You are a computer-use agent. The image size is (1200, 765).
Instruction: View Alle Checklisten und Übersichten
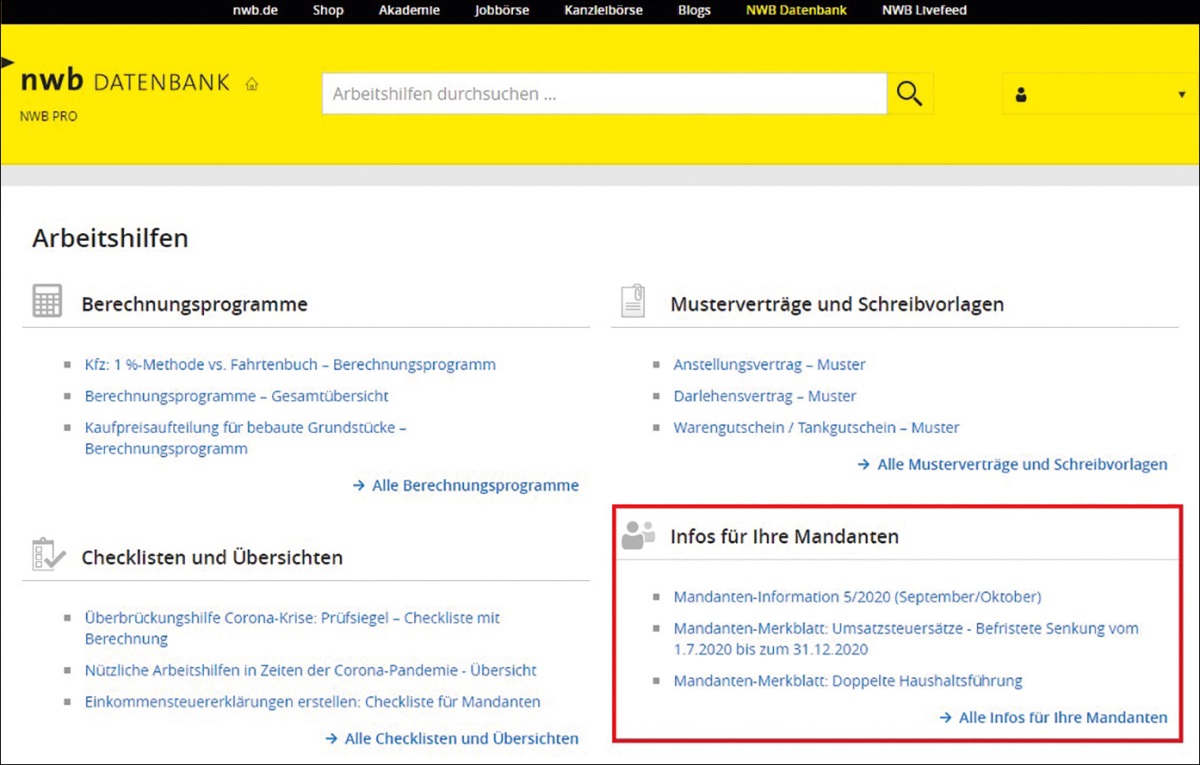[460, 738]
